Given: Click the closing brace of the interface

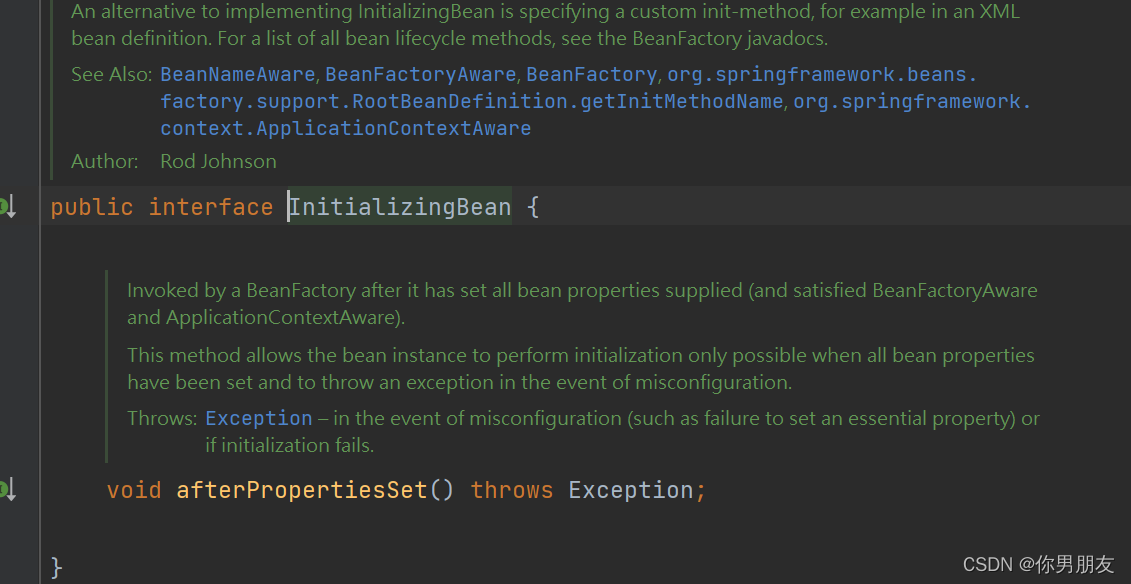Looking at the screenshot, I should 57,567.
